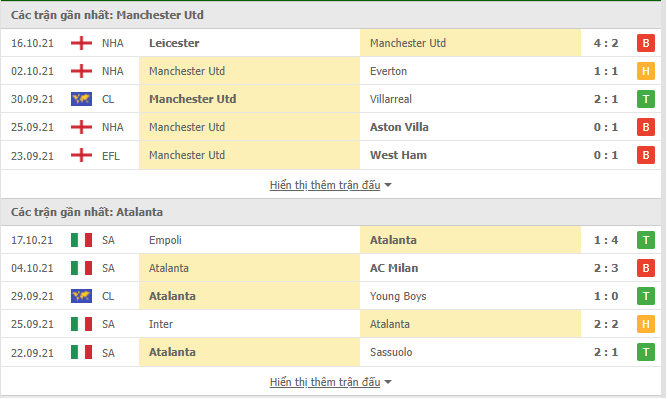Click the orange H badge for Inter match

(646, 324)
